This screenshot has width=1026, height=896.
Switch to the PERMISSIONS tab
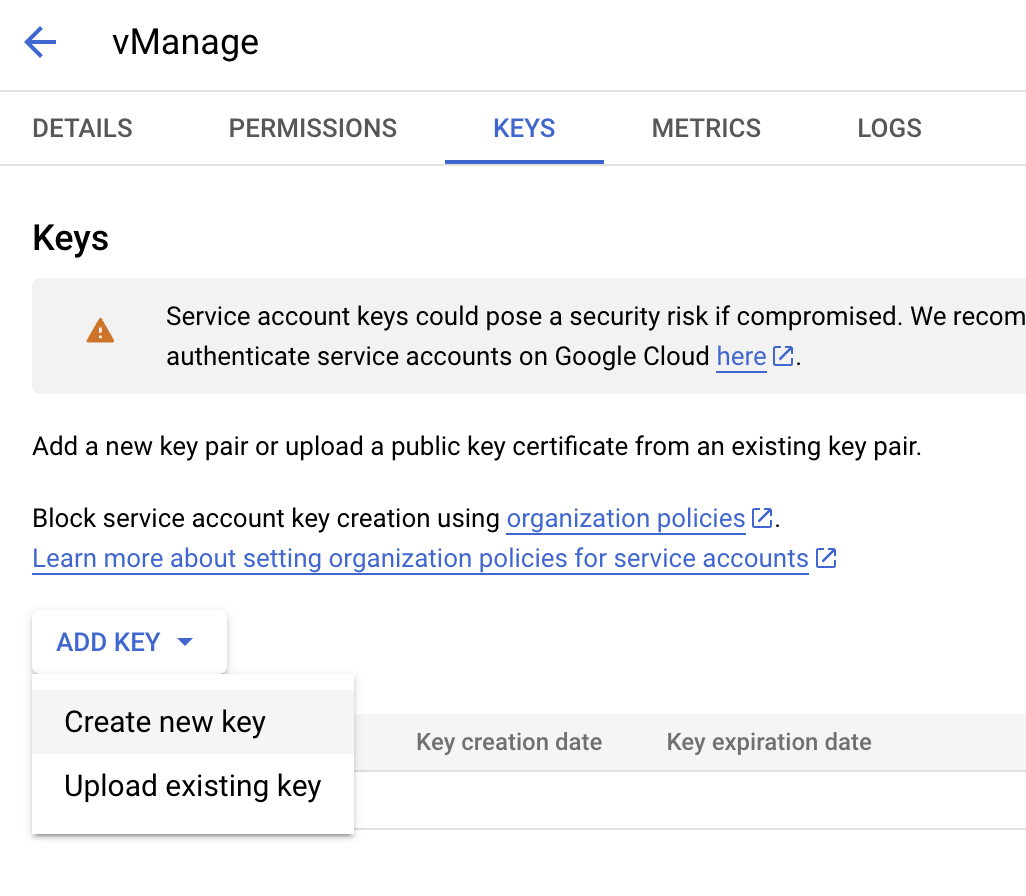(313, 128)
